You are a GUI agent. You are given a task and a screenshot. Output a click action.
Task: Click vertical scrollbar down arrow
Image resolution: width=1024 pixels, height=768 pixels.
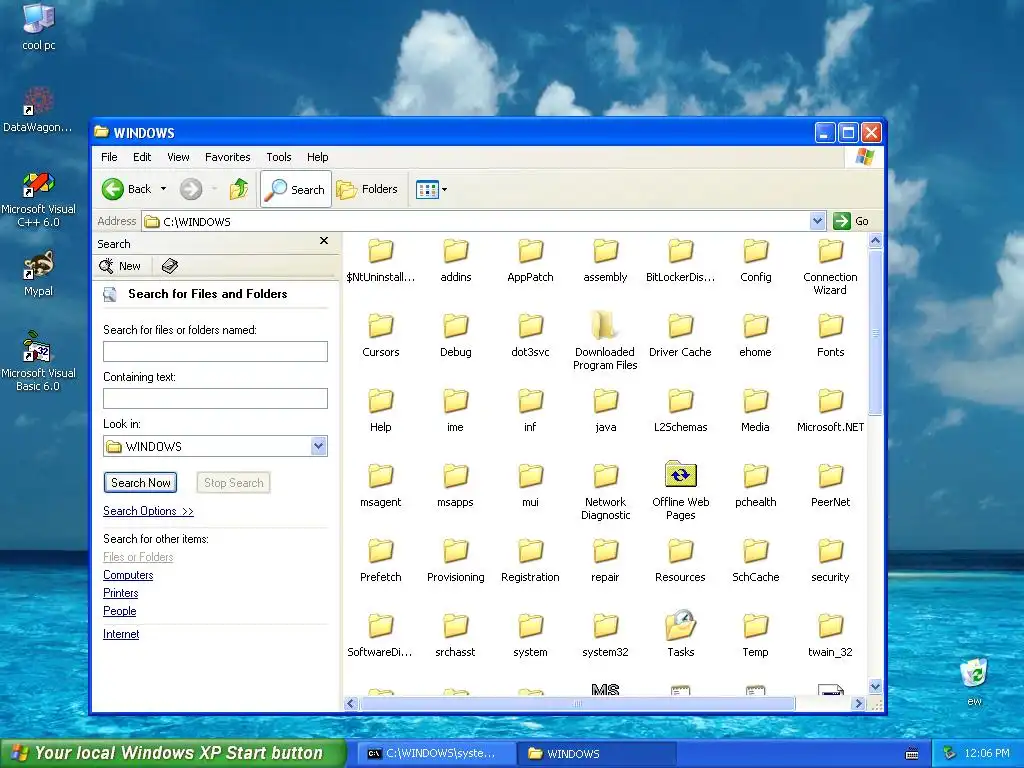tap(875, 686)
